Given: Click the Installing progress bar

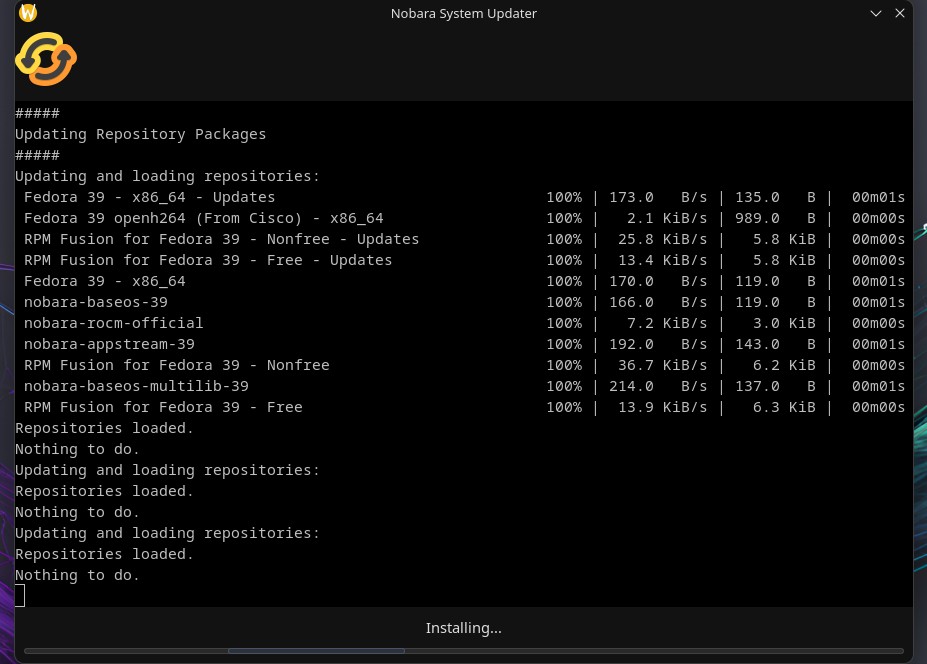Looking at the screenshot, I should (x=464, y=651).
